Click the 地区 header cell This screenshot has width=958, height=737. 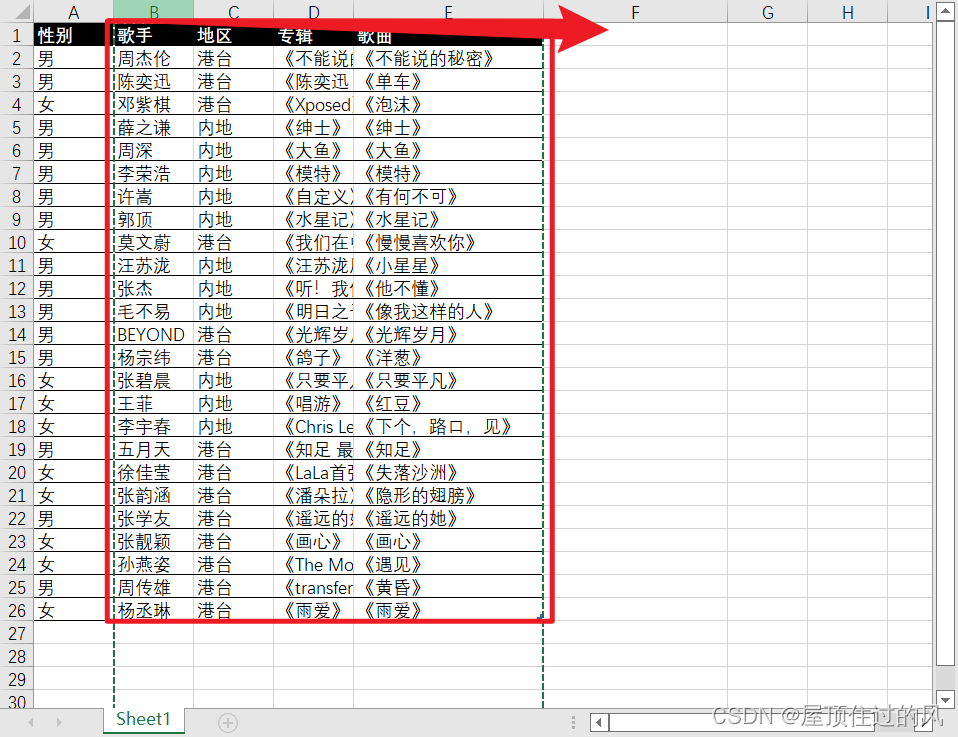coord(233,35)
